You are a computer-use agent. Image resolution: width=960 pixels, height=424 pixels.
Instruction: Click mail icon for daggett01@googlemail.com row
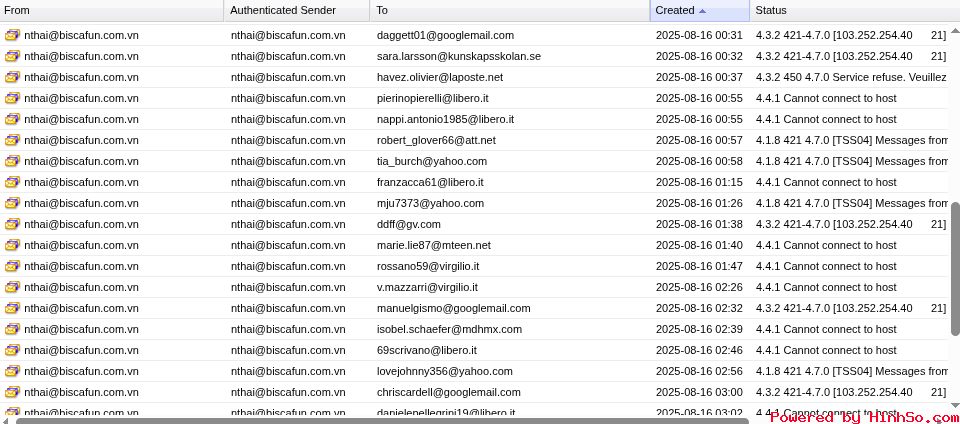[12, 35]
